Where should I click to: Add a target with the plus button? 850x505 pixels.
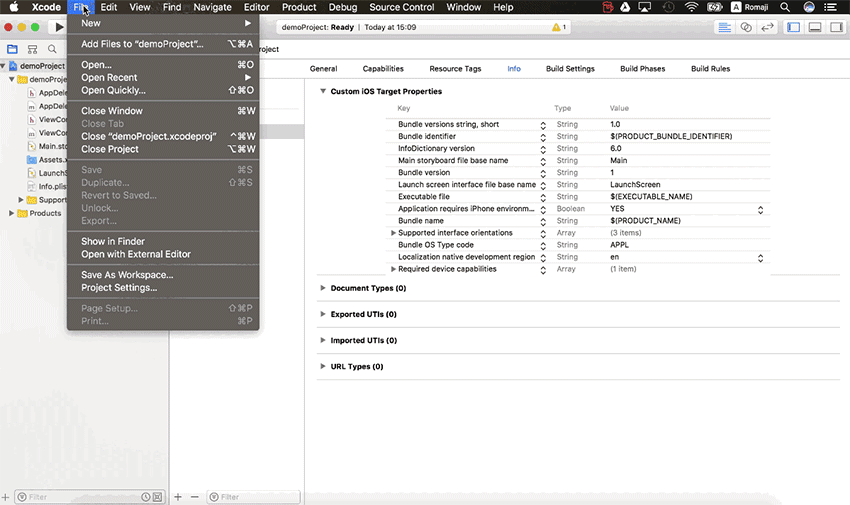pyautogui.click(x=178, y=496)
